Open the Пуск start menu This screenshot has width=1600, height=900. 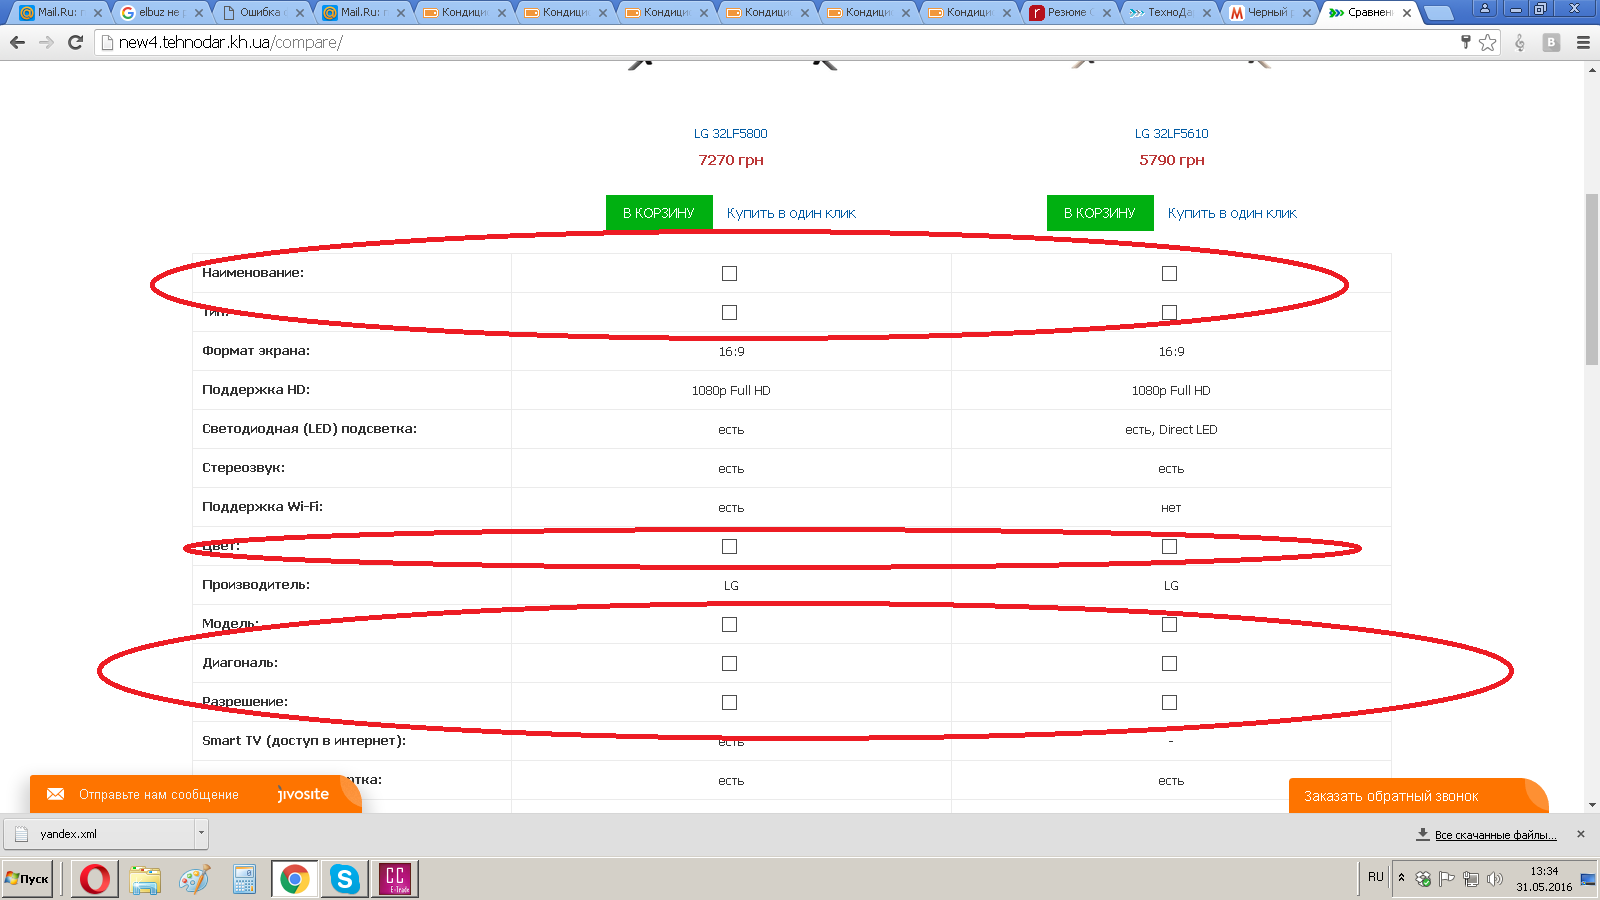(27, 879)
